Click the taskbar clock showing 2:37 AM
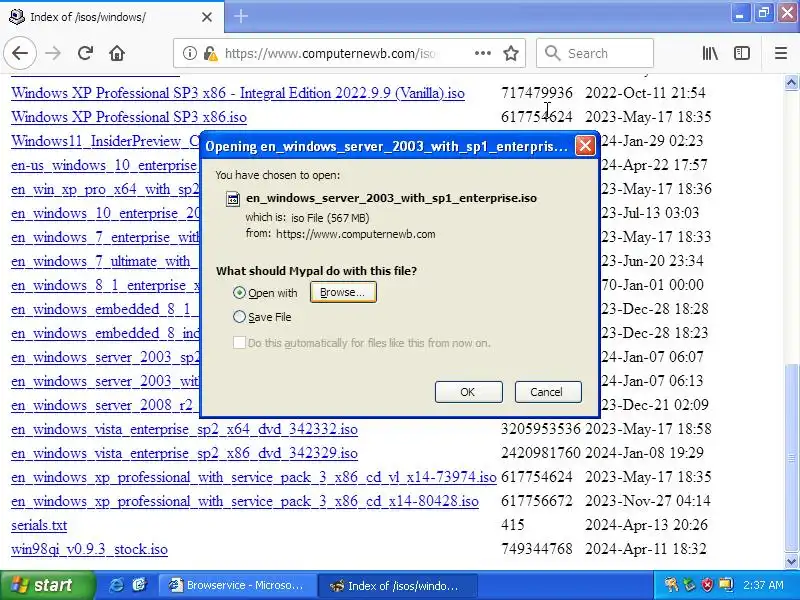The width and height of the screenshot is (800, 600). pos(763,585)
